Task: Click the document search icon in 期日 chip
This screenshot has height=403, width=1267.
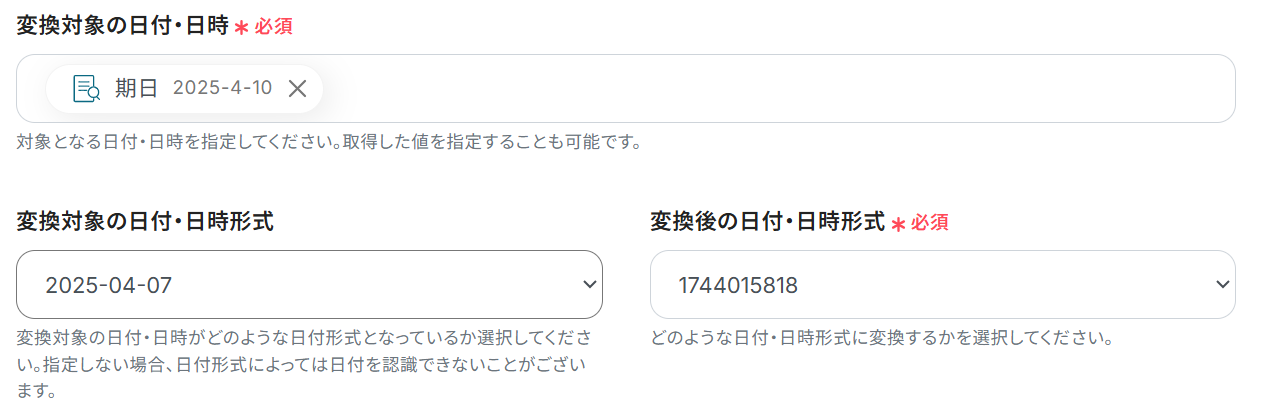Action: 87,89
